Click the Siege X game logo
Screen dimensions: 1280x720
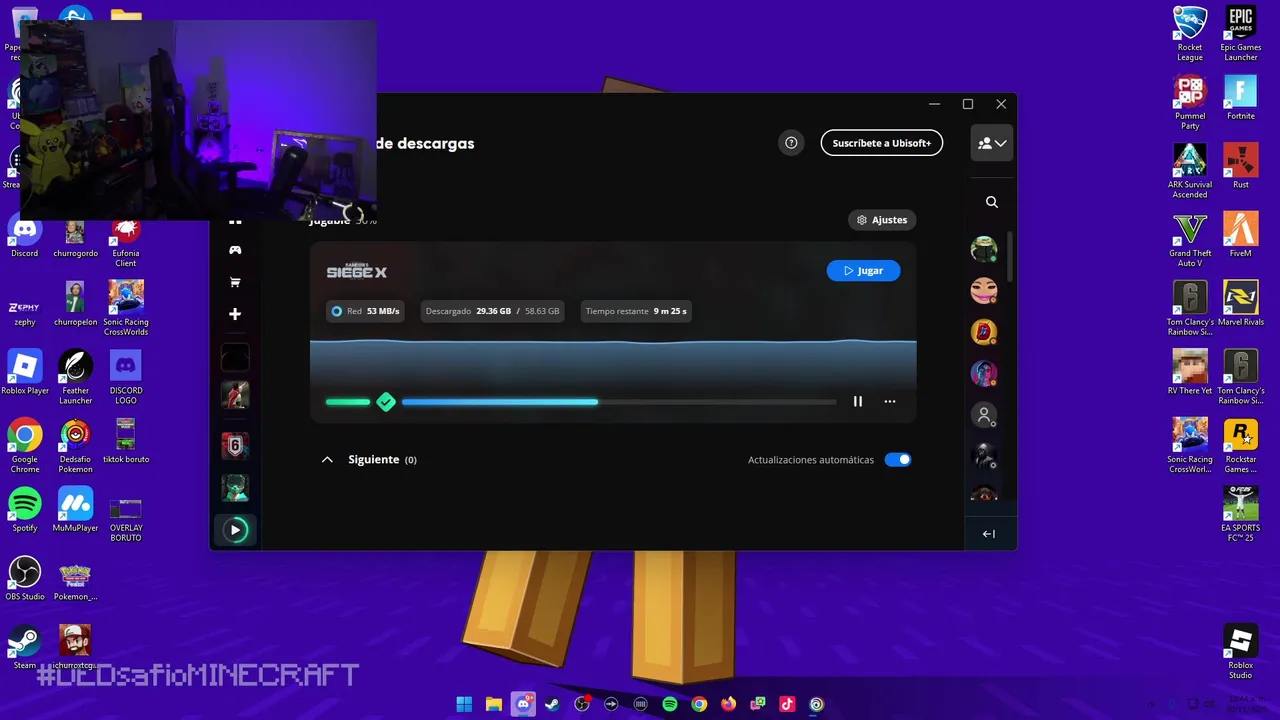(x=356, y=271)
